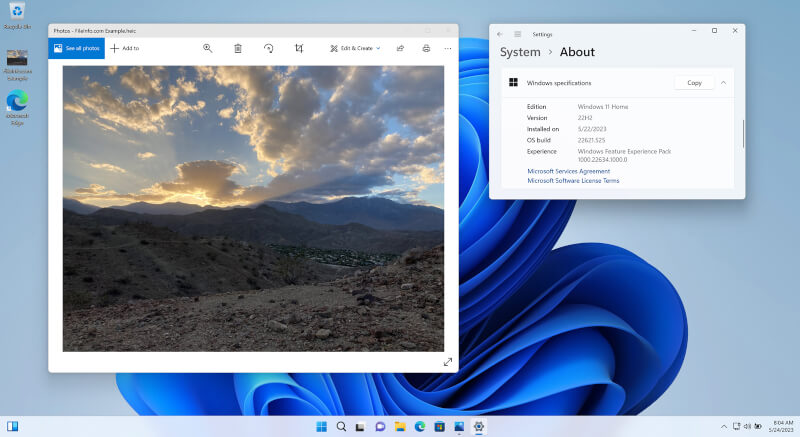Open Widgets from taskbar corner

pos(12,426)
